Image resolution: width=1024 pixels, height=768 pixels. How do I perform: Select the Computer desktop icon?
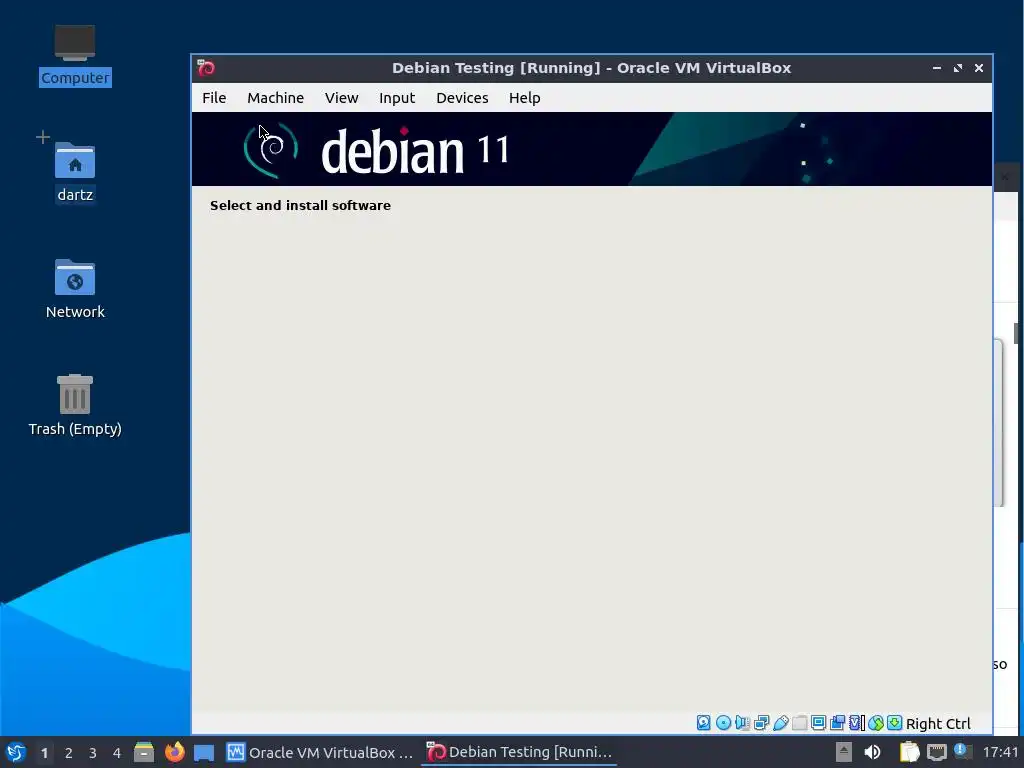(74, 55)
